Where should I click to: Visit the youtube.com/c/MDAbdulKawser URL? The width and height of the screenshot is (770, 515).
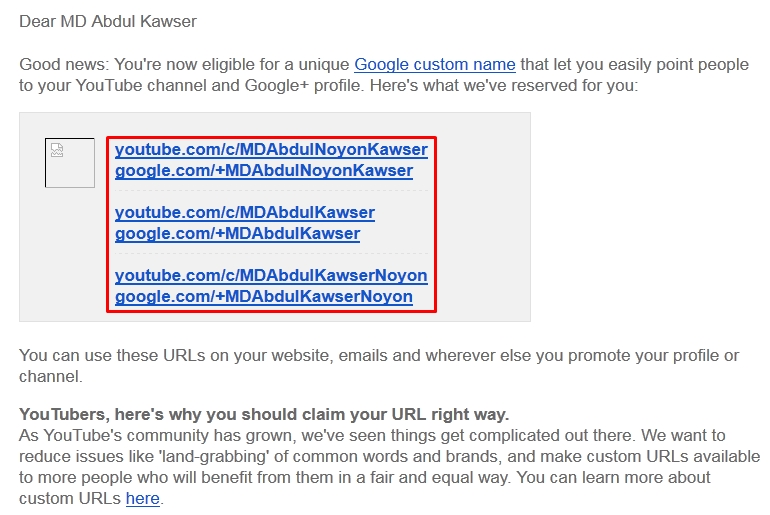(244, 212)
